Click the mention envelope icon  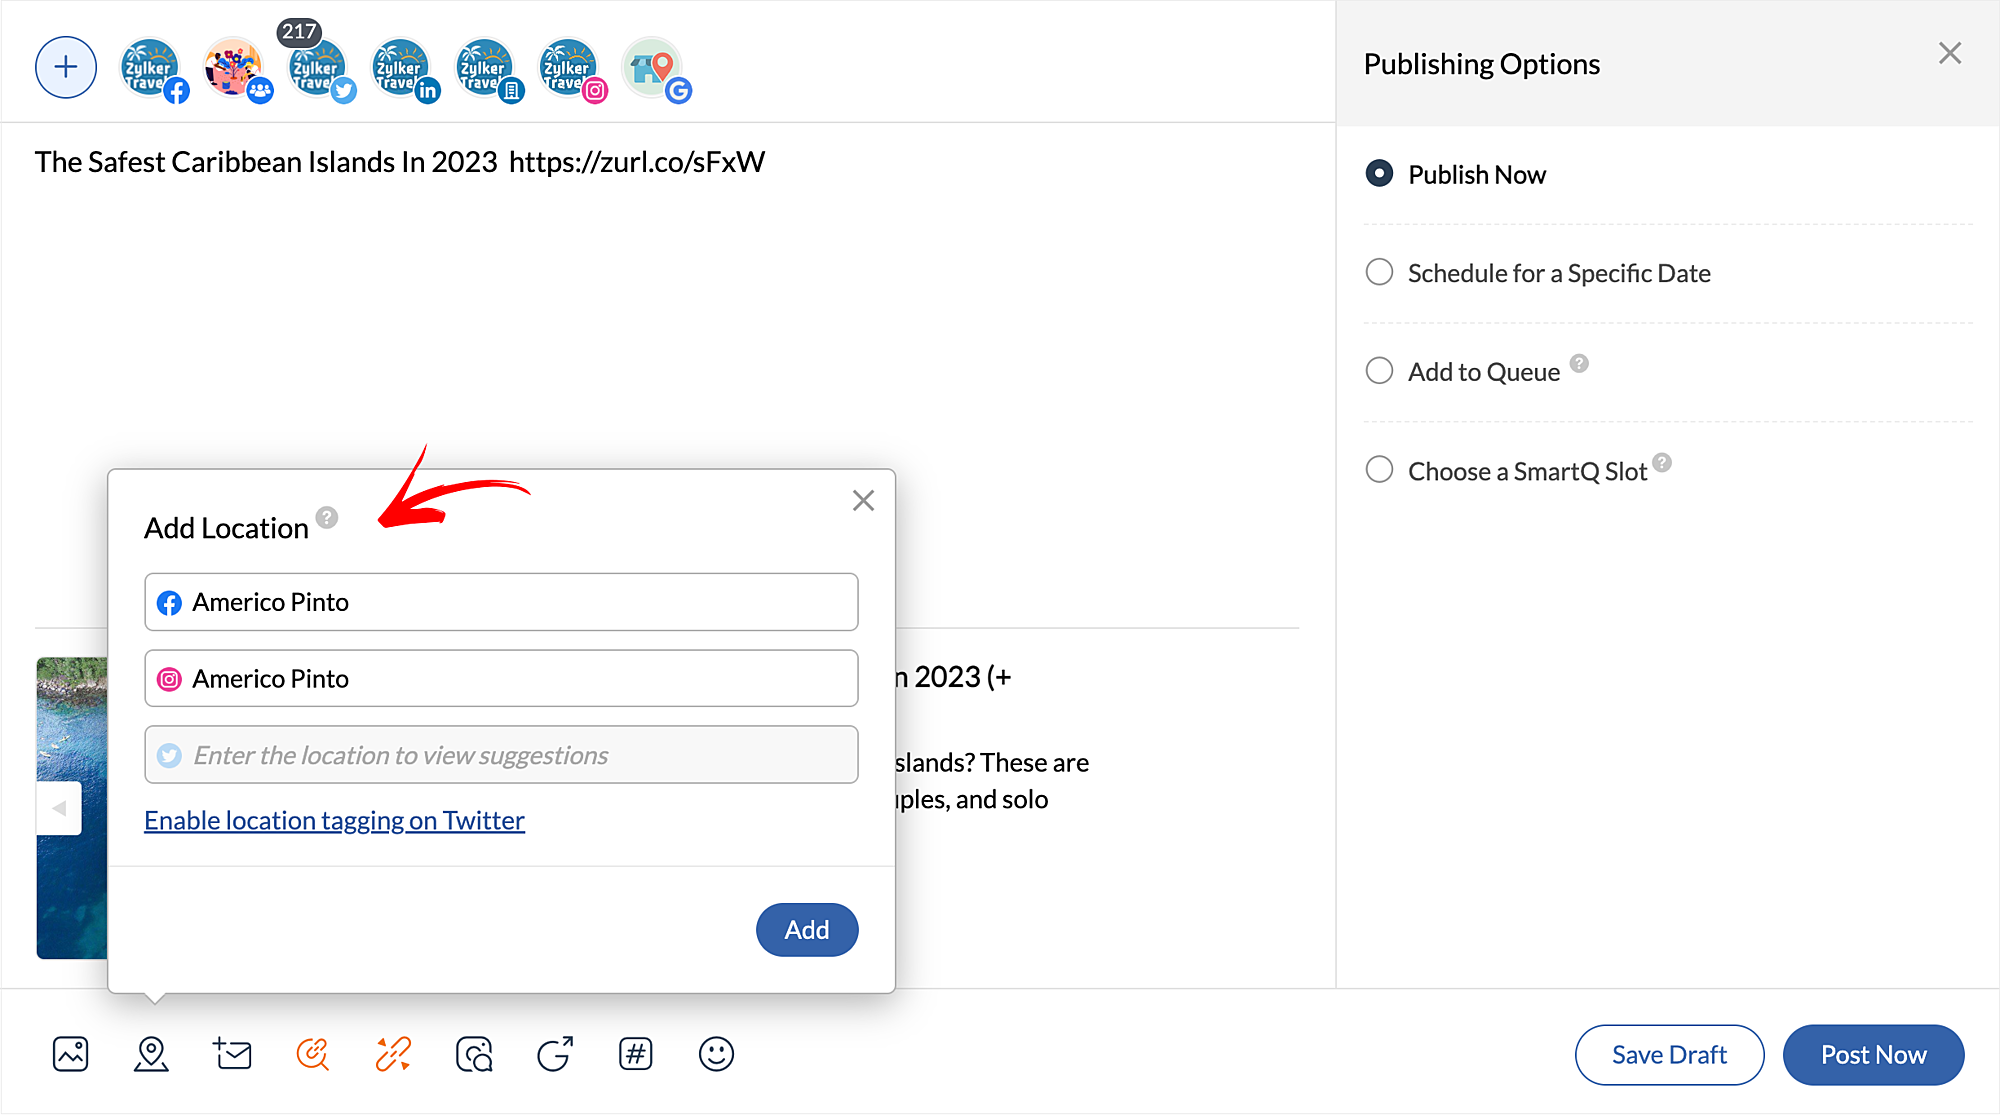pos(232,1054)
